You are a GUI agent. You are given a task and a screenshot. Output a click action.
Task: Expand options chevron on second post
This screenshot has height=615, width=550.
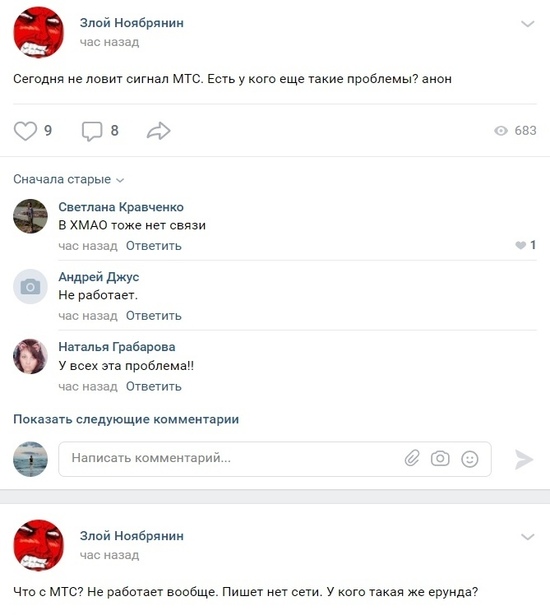click(528, 537)
